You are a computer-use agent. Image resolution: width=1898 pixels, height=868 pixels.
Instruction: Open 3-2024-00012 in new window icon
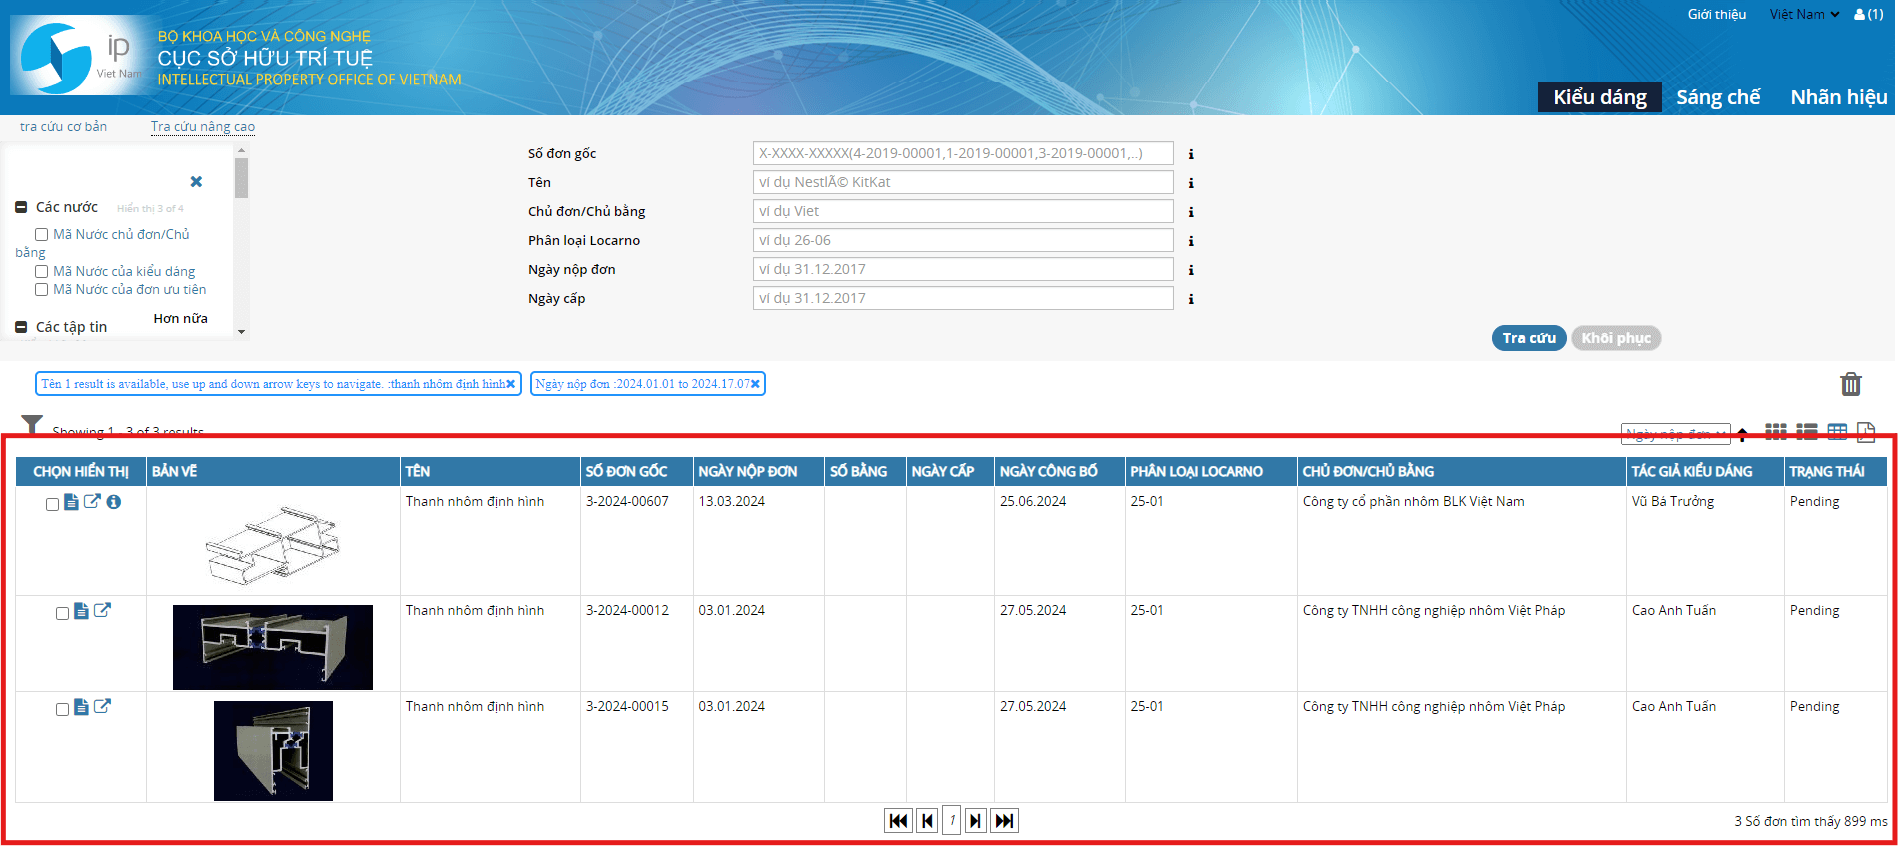[x=102, y=610]
